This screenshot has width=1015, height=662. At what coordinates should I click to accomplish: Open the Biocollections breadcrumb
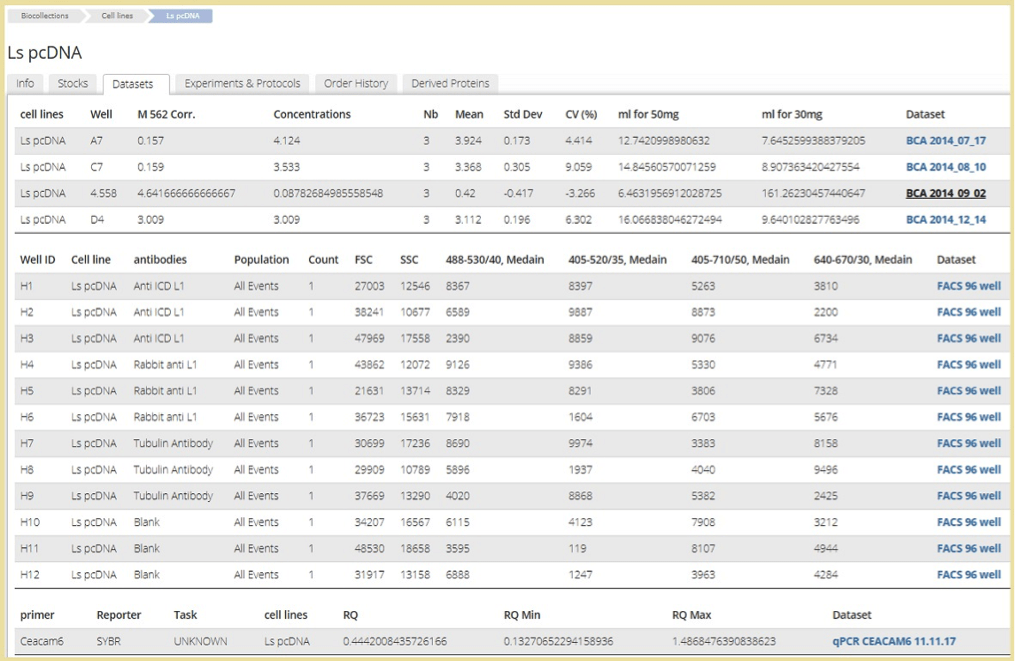[x=44, y=16]
